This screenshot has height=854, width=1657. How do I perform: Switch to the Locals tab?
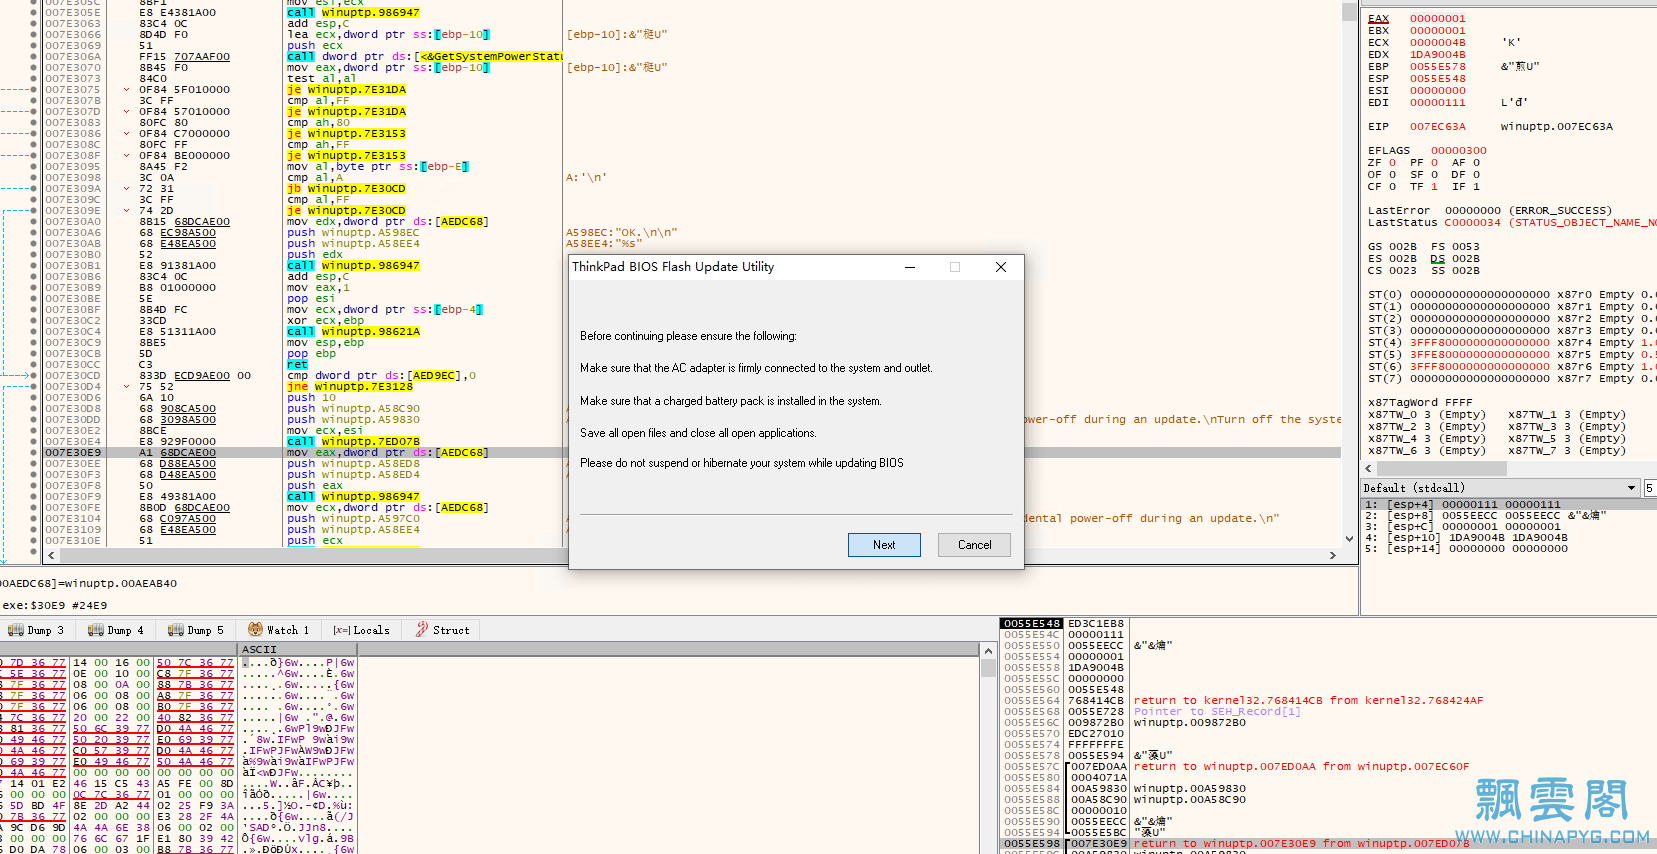(x=362, y=630)
